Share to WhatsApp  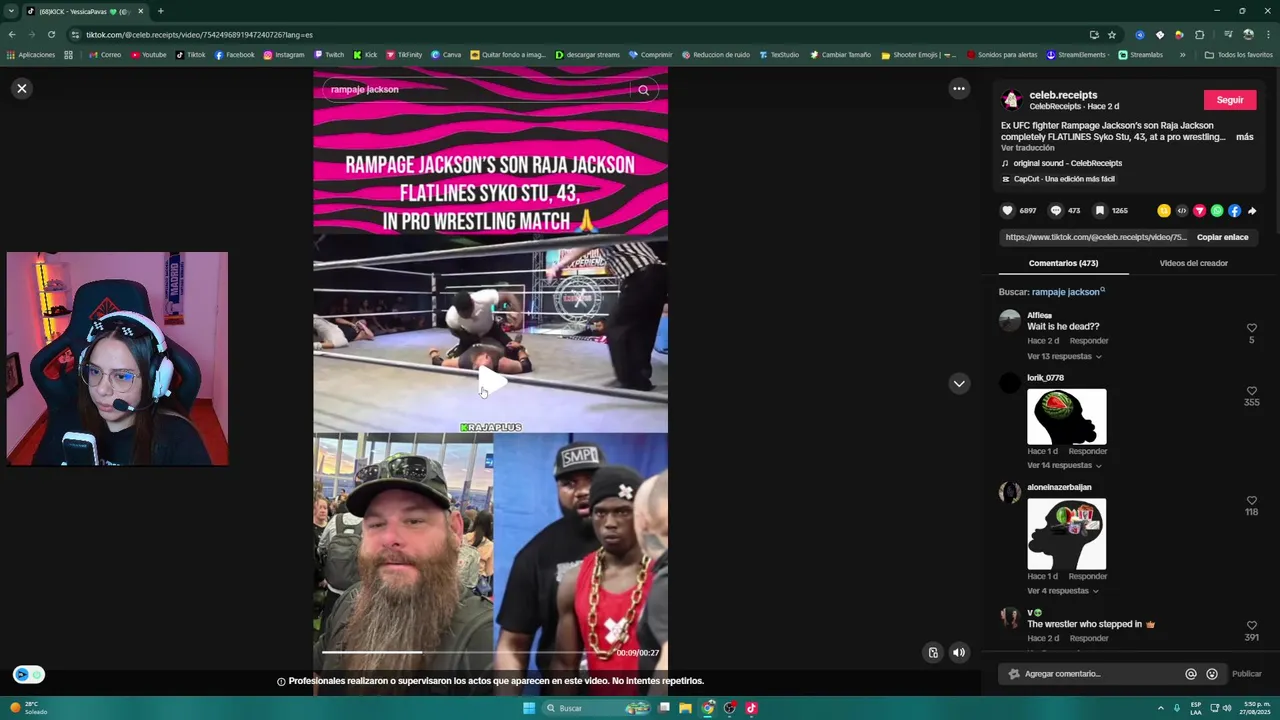pyautogui.click(x=1217, y=211)
